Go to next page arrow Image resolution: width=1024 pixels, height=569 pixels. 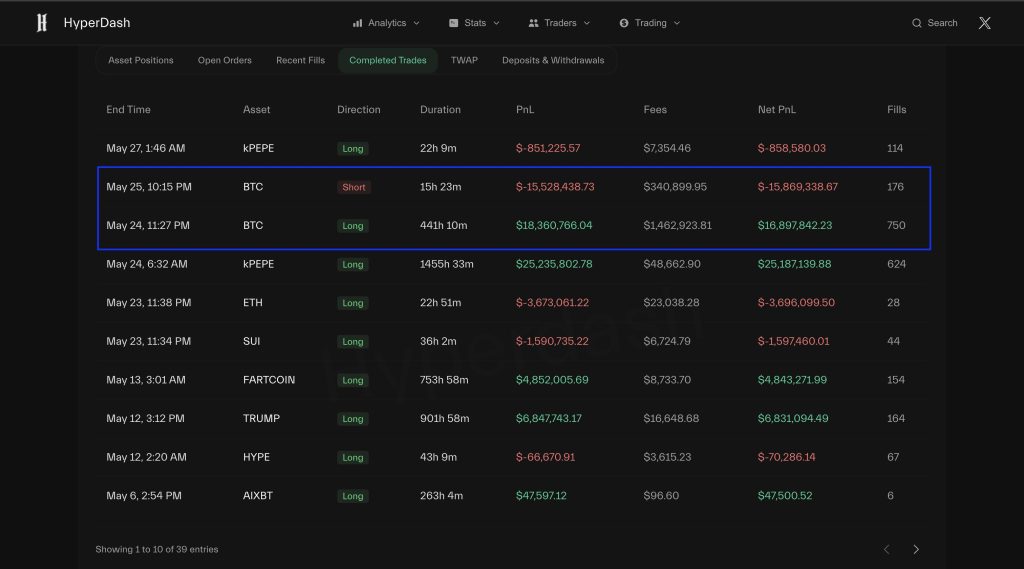[x=916, y=549]
